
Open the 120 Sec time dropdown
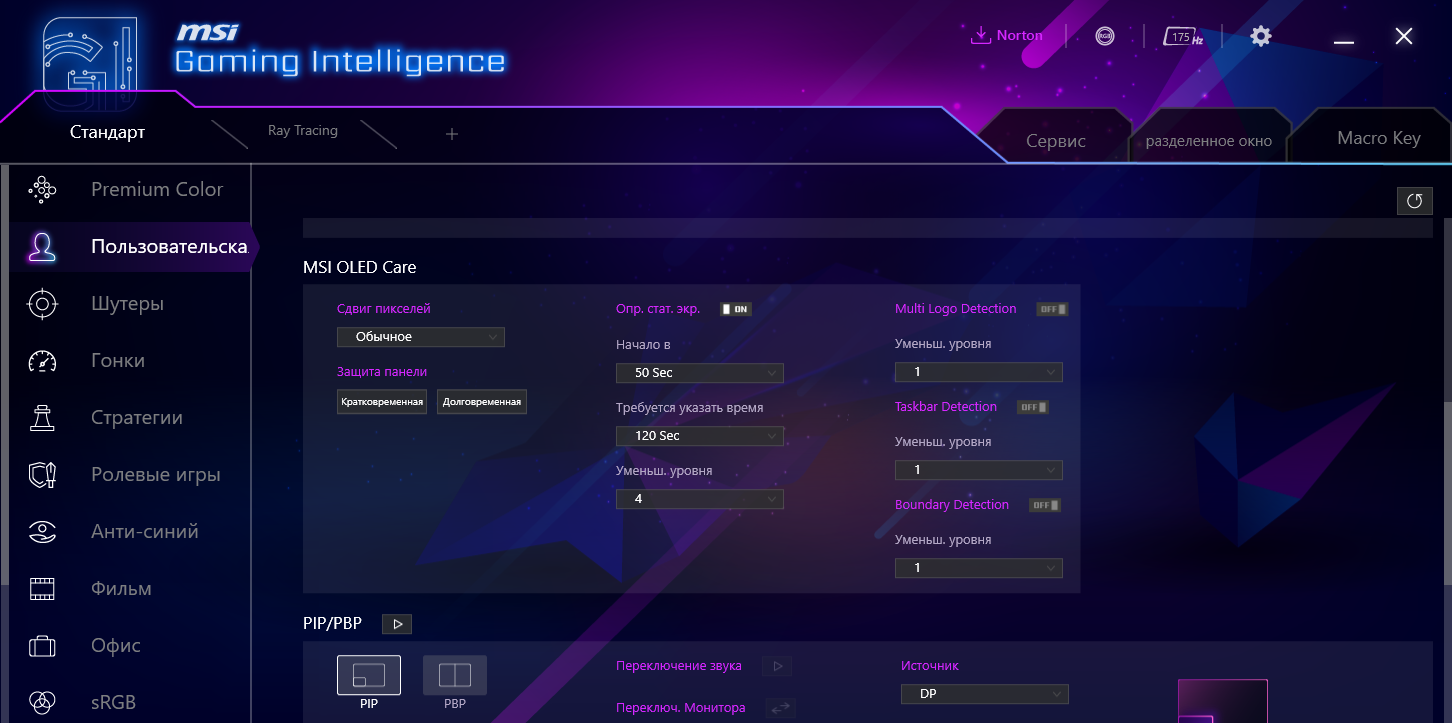click(x=700, y=436)
